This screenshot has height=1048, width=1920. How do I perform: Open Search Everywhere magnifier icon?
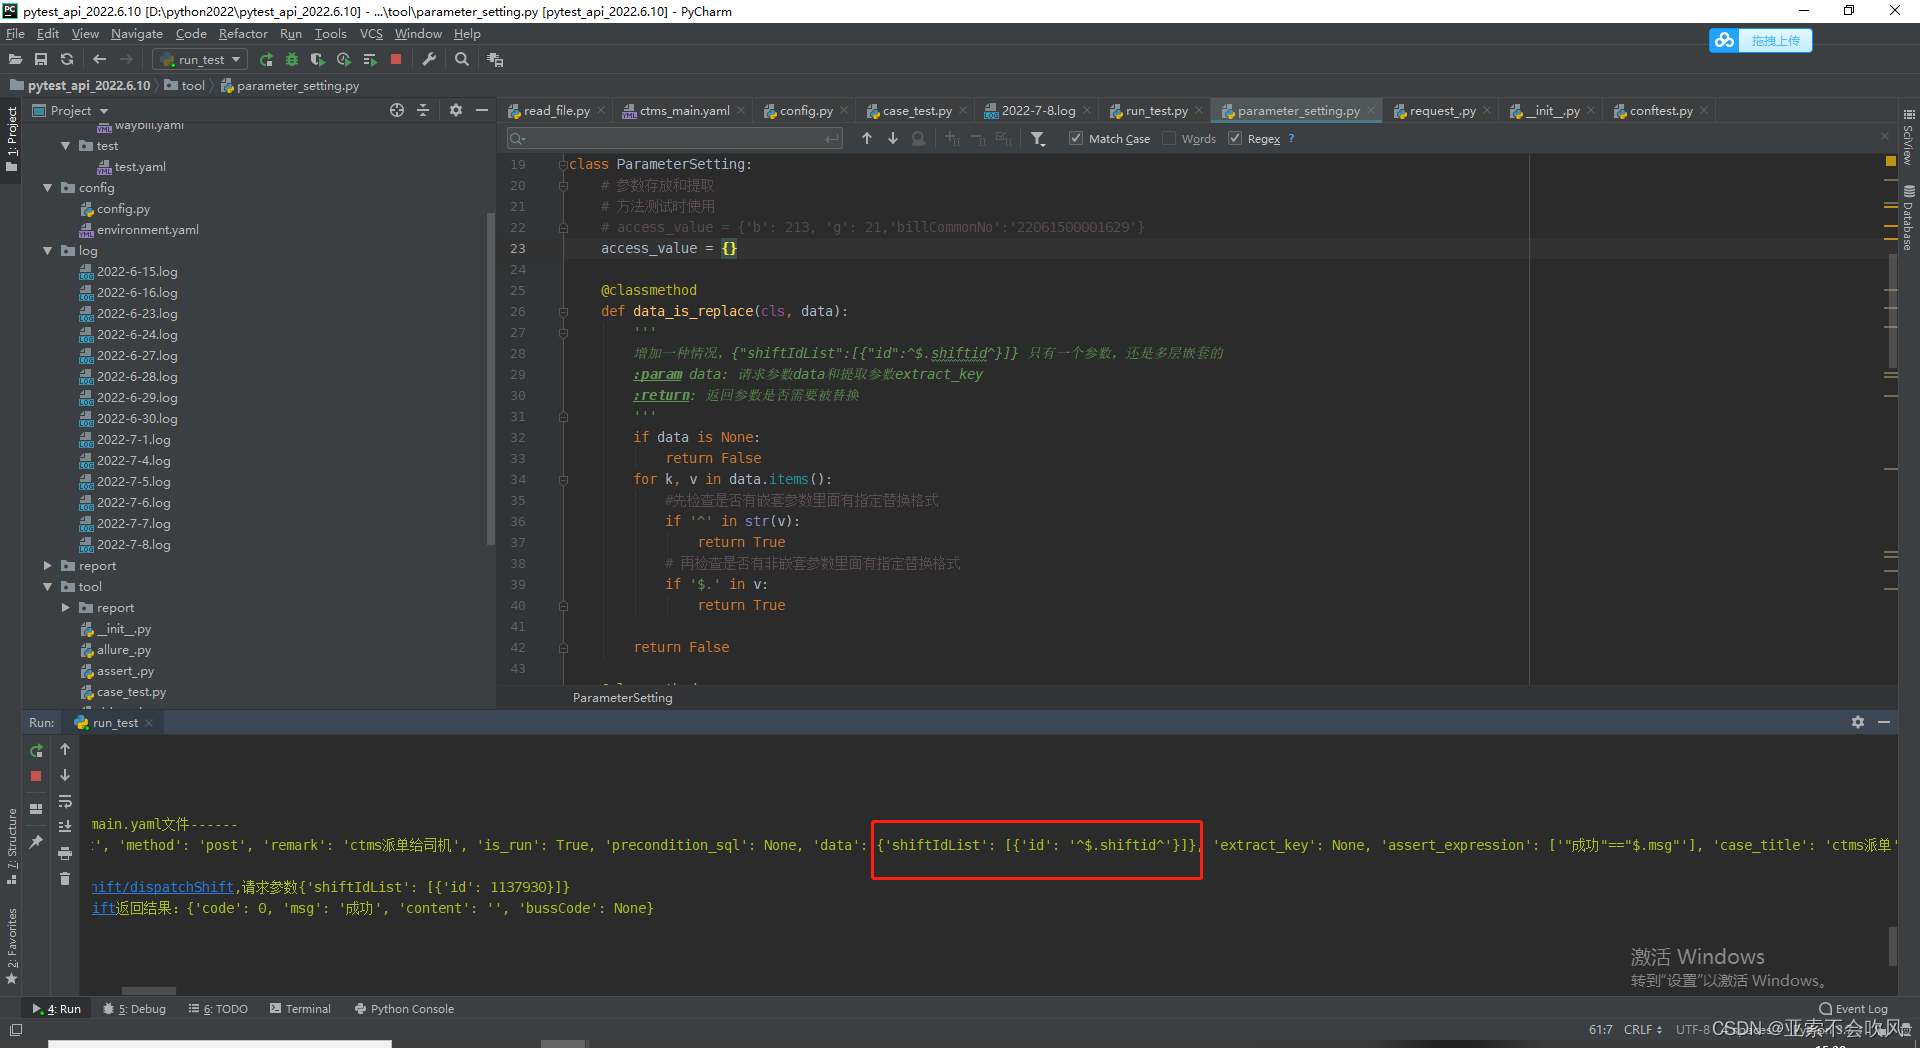[462, 60]
